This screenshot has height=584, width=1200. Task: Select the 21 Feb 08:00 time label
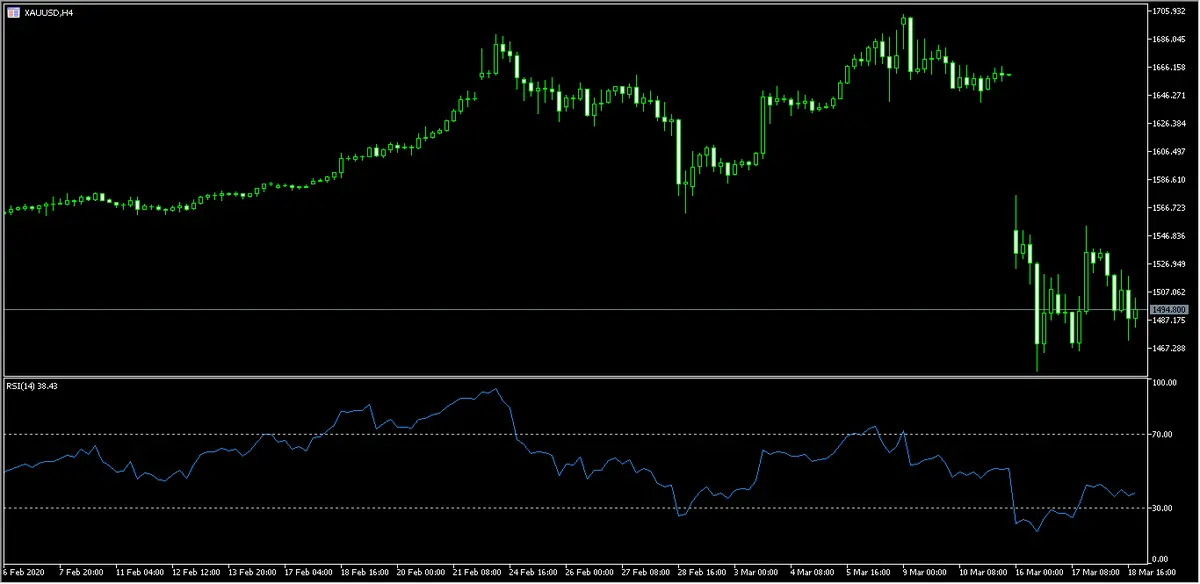[x=475, y=573]
